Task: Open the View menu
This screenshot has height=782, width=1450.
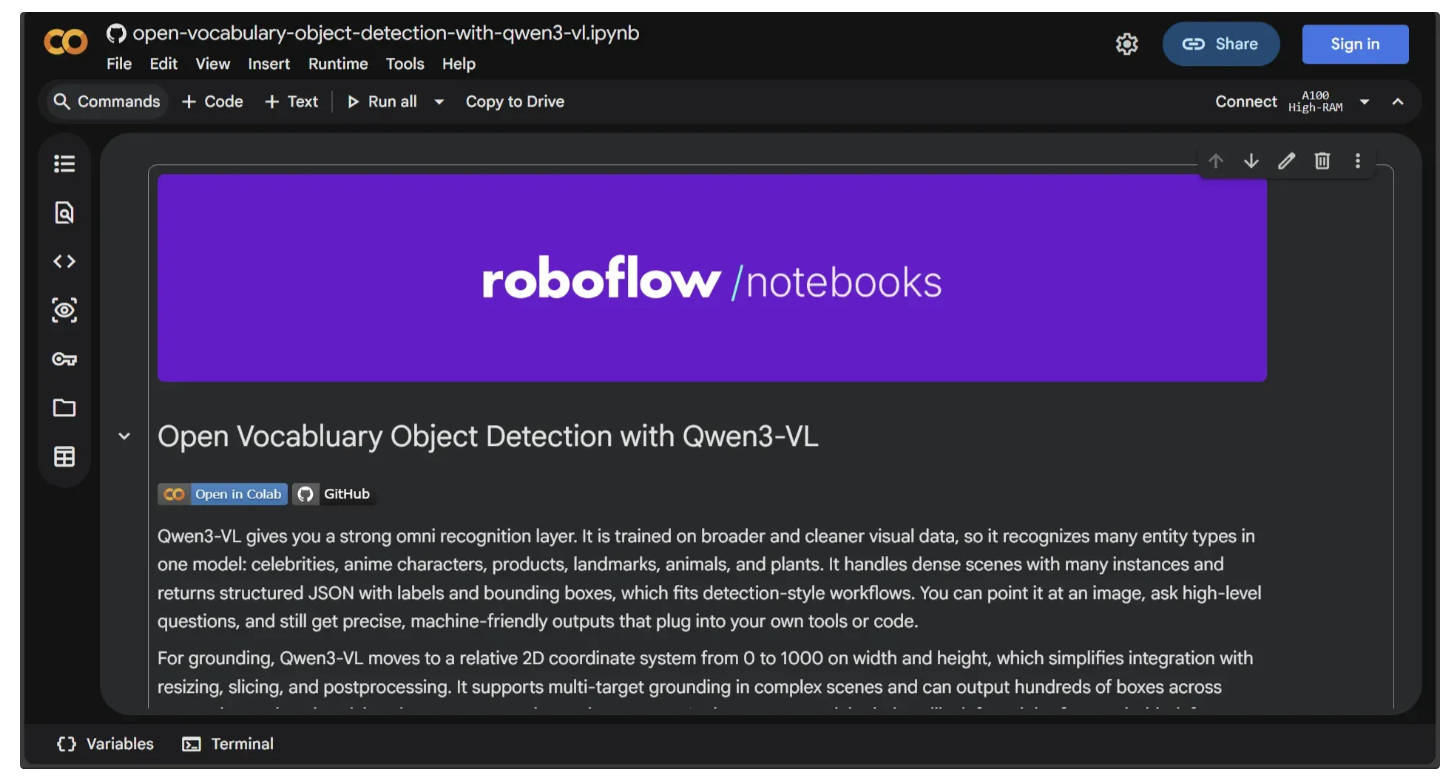Action: tap(213, 64)
